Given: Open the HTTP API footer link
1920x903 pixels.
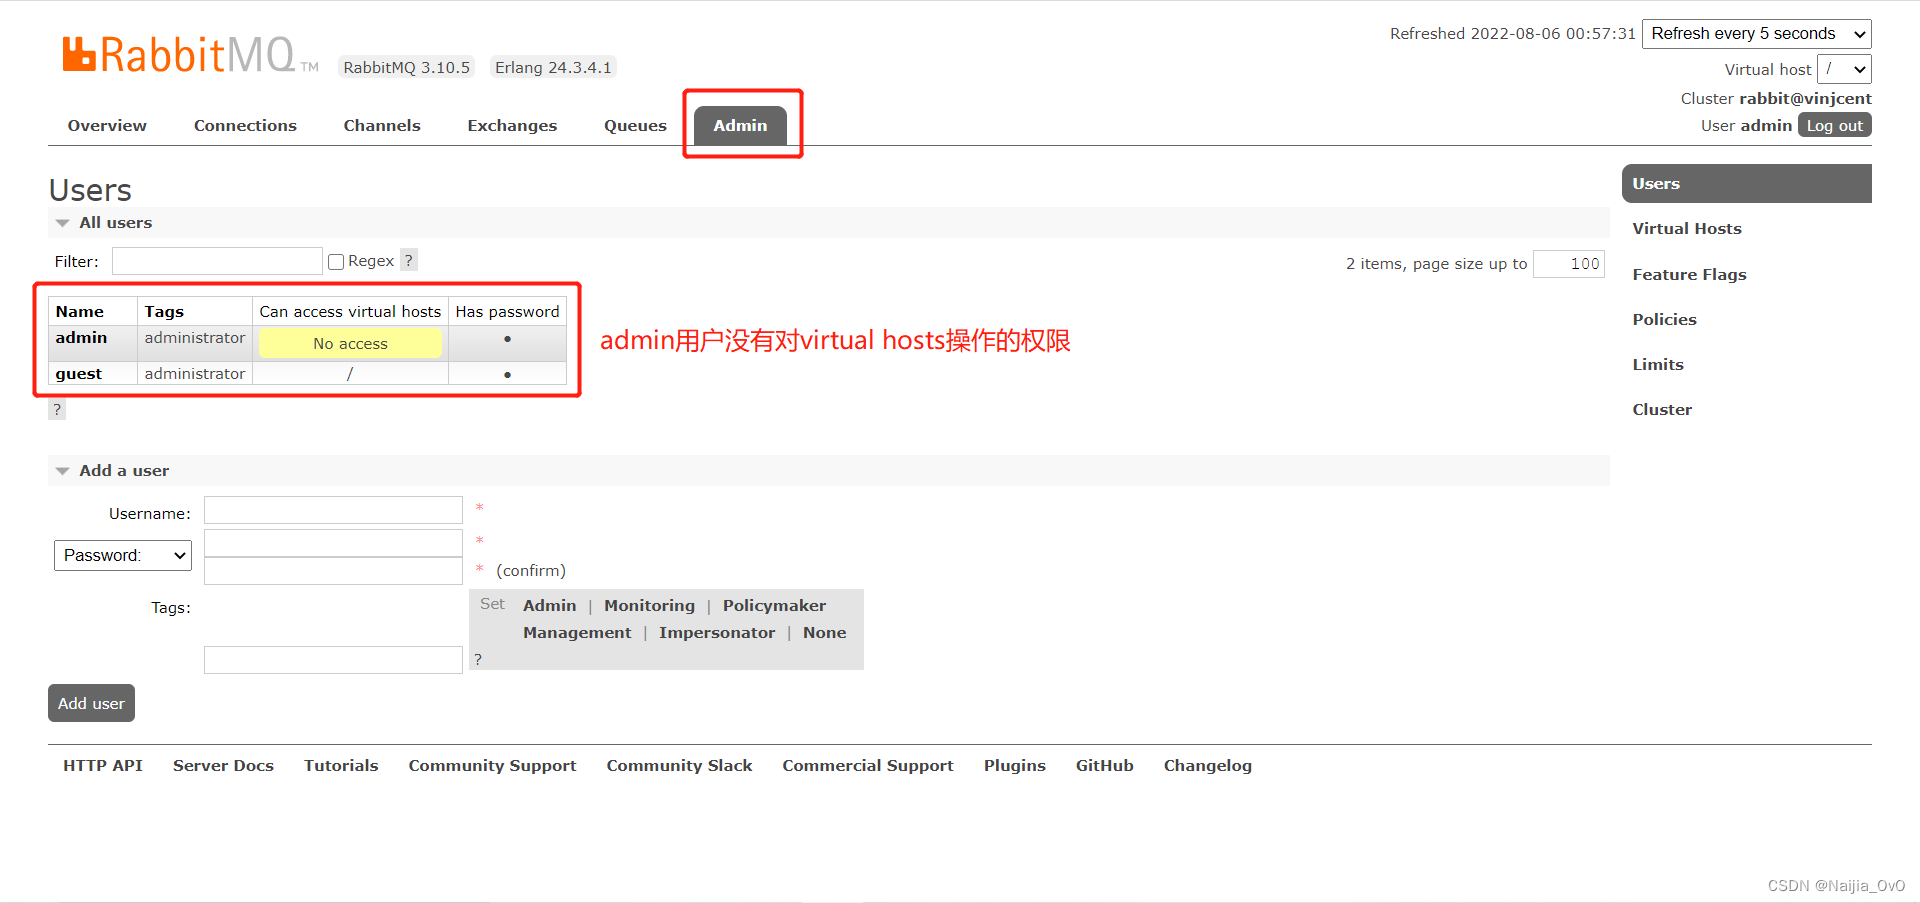Looking at the screenshot, I should tap(103, 766).
